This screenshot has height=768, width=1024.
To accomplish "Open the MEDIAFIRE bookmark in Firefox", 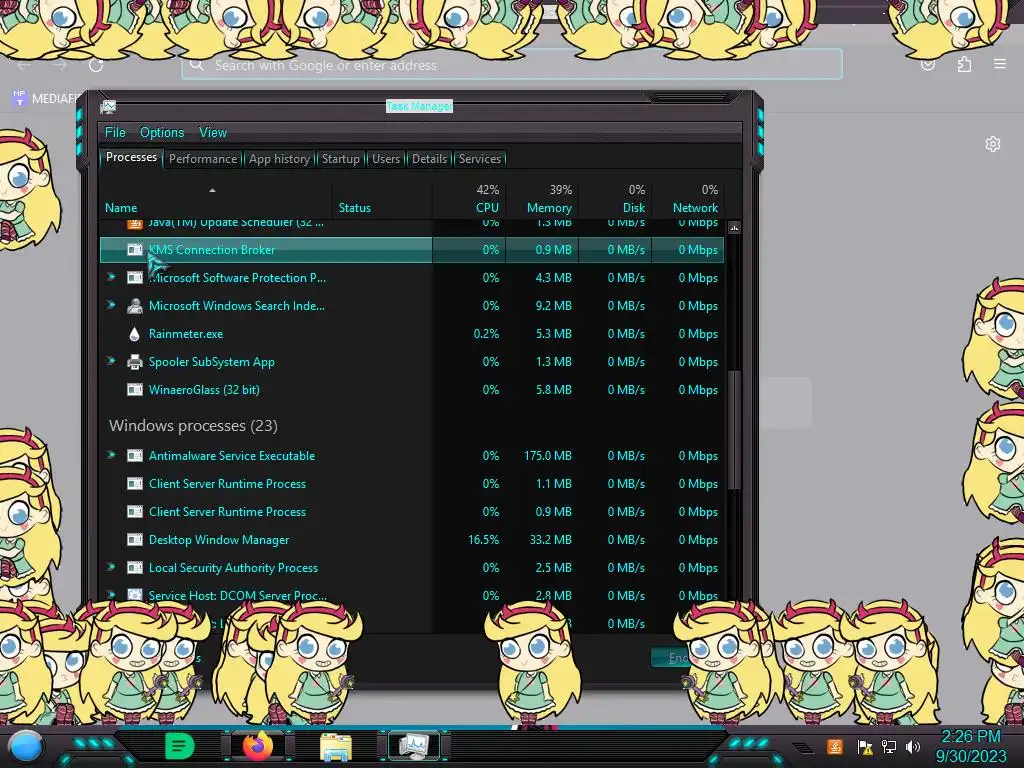I will coord(46,99).
